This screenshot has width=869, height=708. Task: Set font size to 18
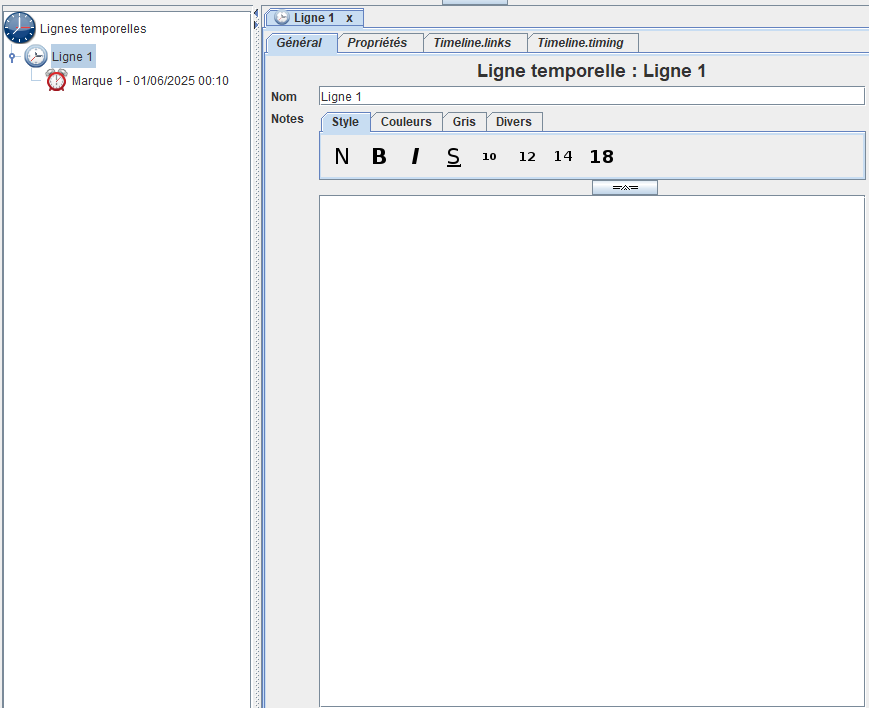coord(601,156)
